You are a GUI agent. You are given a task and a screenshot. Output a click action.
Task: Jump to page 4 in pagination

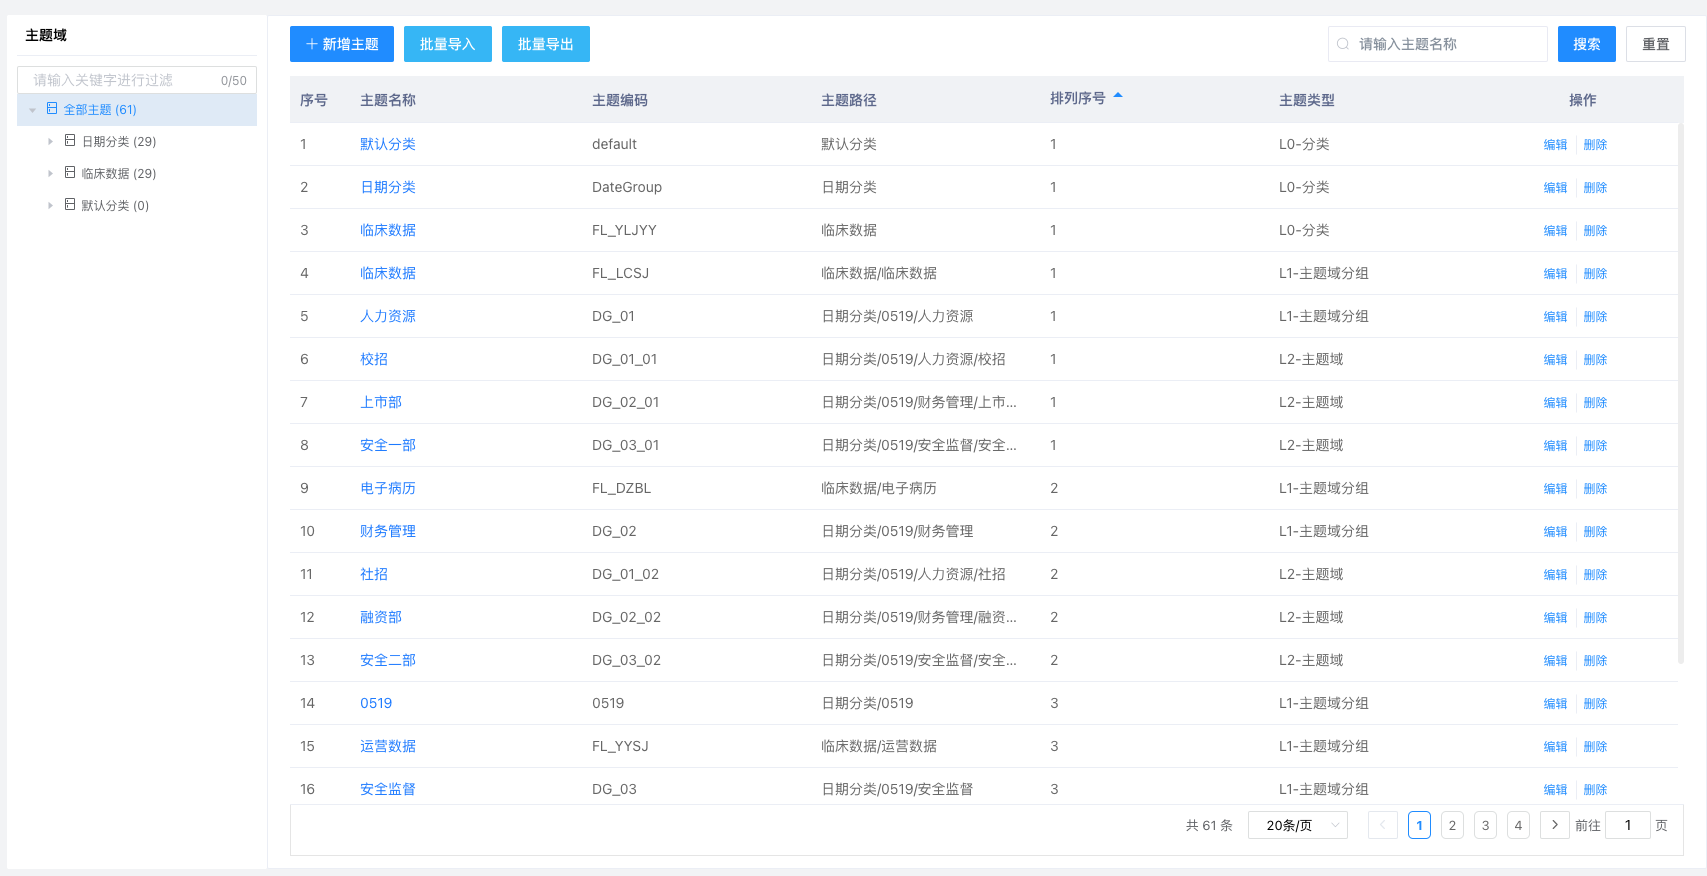tap(1518, 825)
